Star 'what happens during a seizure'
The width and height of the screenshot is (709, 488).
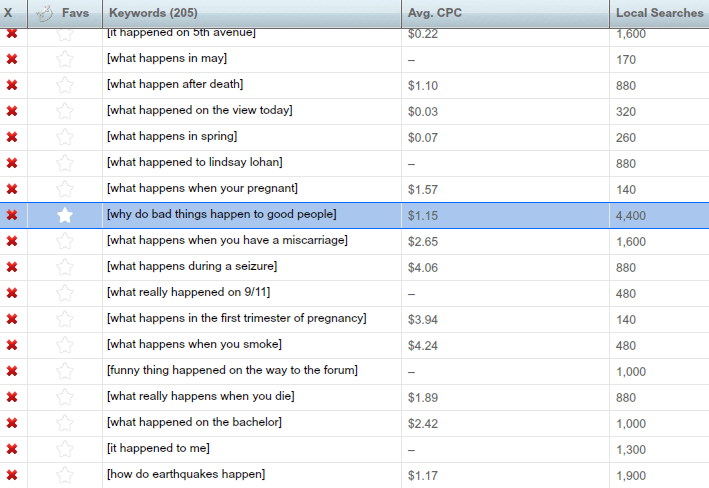pyautogui.click(x=65, y=267)
